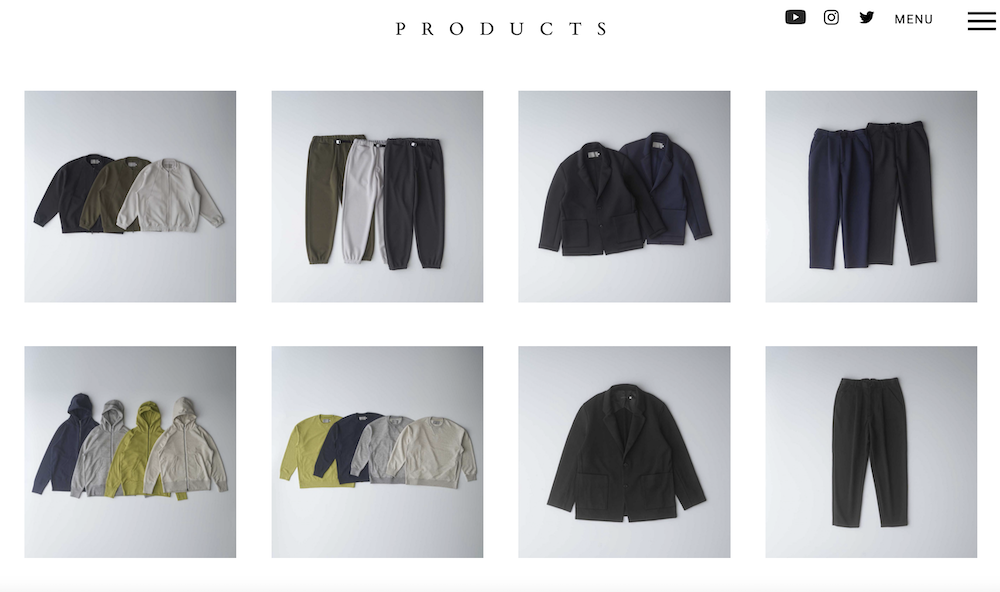The width and height of the screenshot is (1000, 592).
Task: Open the YouTube channel icon
Action: (x=795, y=17)
